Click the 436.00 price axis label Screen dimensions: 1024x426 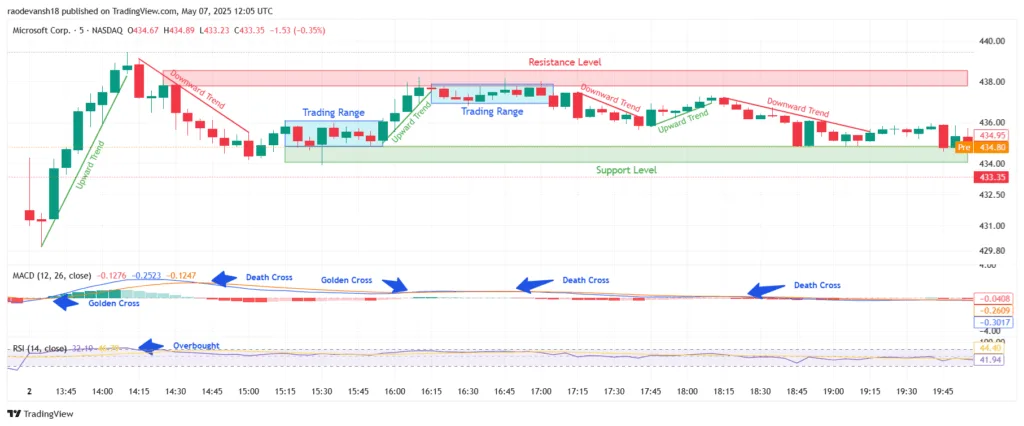(991, 122)
